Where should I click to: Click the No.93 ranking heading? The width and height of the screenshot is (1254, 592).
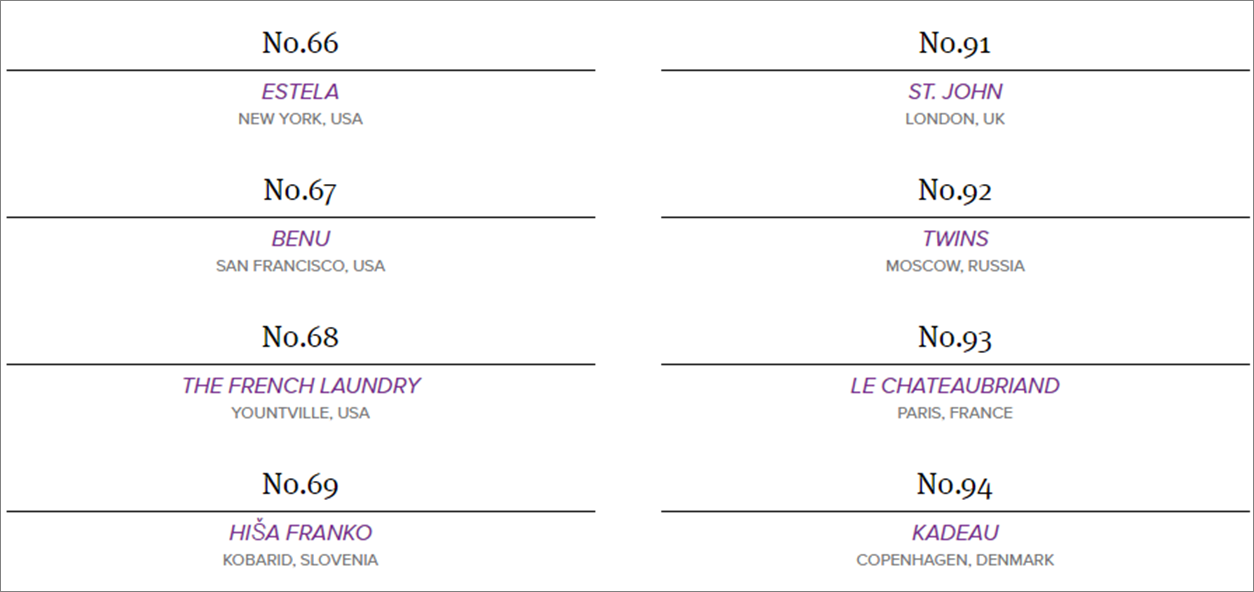pos(955,337)
